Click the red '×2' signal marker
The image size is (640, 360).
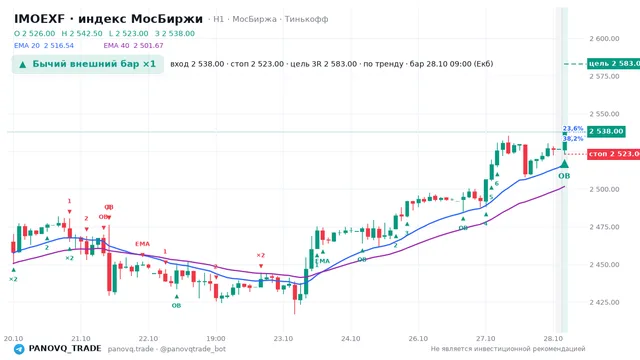tap(260, 256)
